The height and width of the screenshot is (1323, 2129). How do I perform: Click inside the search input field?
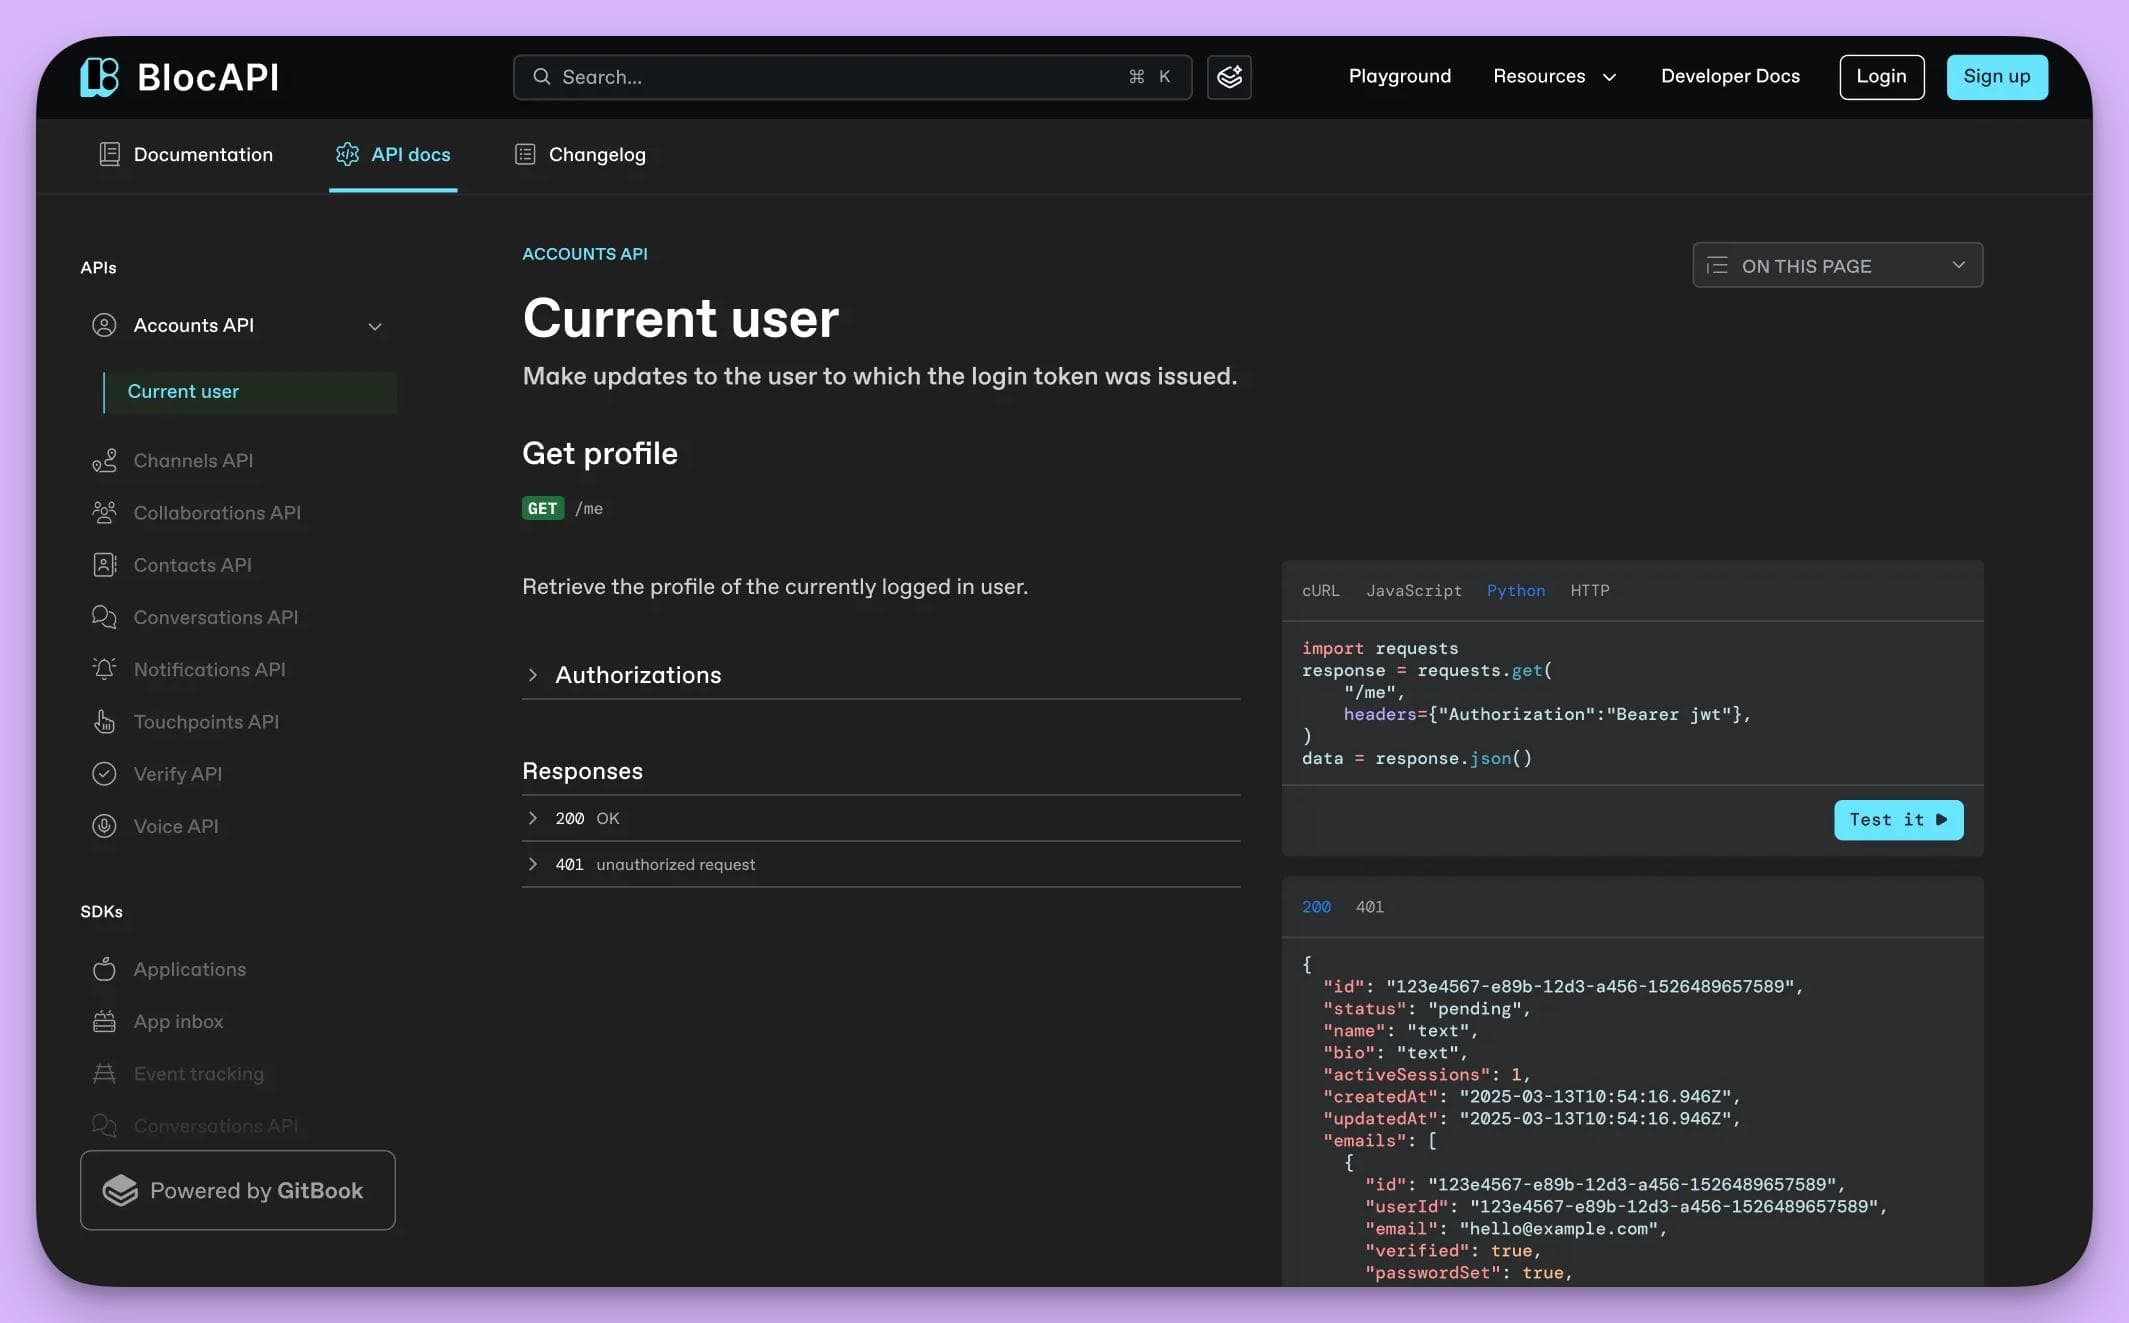800,76
